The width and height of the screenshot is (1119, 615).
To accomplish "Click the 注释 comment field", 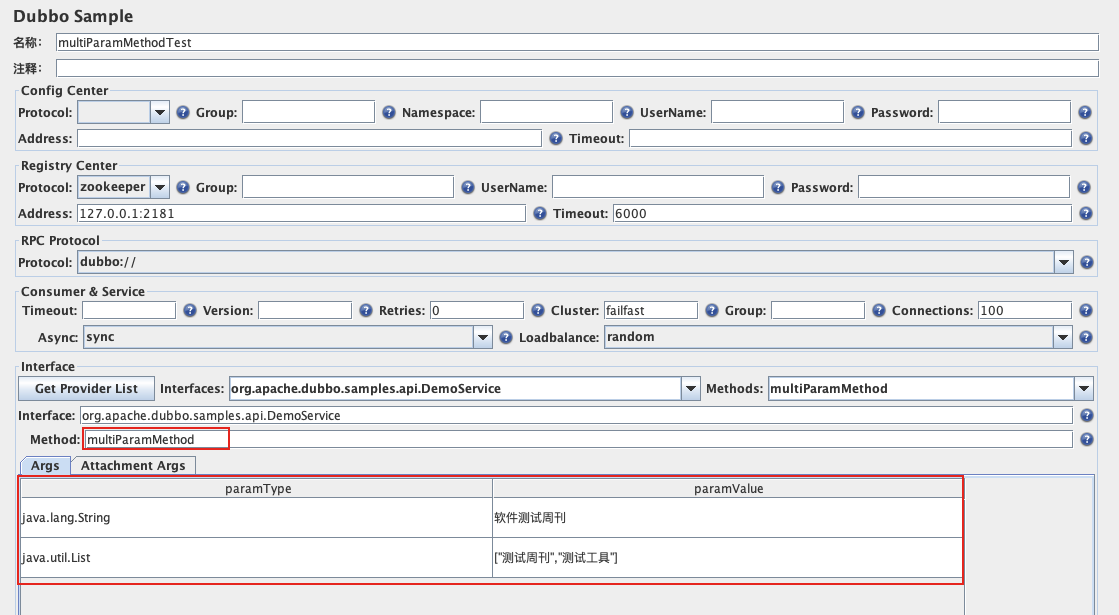I will point(577,68).
